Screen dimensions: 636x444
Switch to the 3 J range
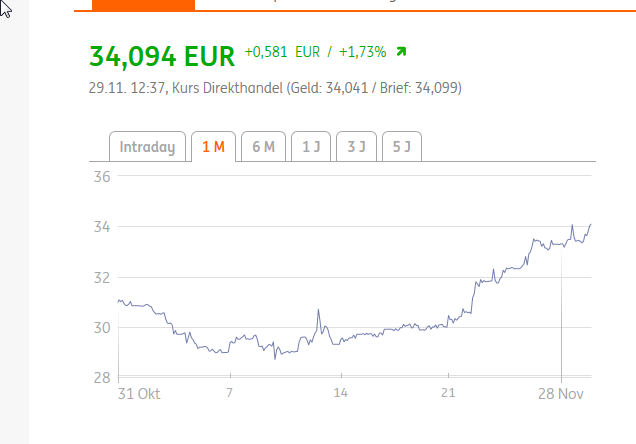click(356, 147)
